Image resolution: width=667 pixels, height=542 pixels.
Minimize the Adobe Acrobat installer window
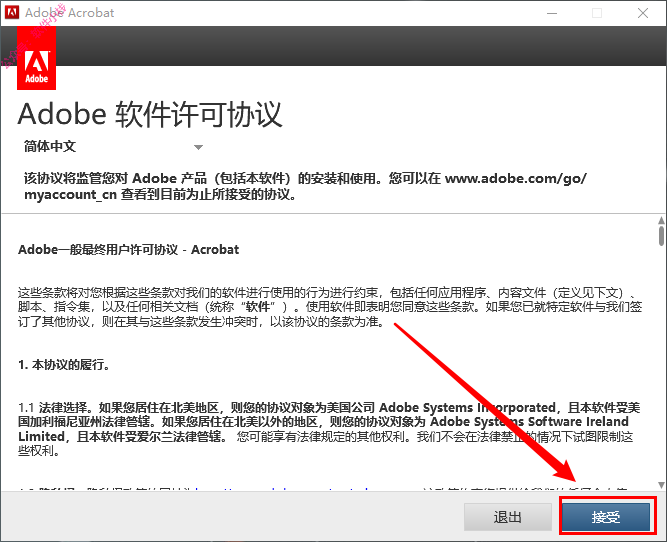click(552, 13)
